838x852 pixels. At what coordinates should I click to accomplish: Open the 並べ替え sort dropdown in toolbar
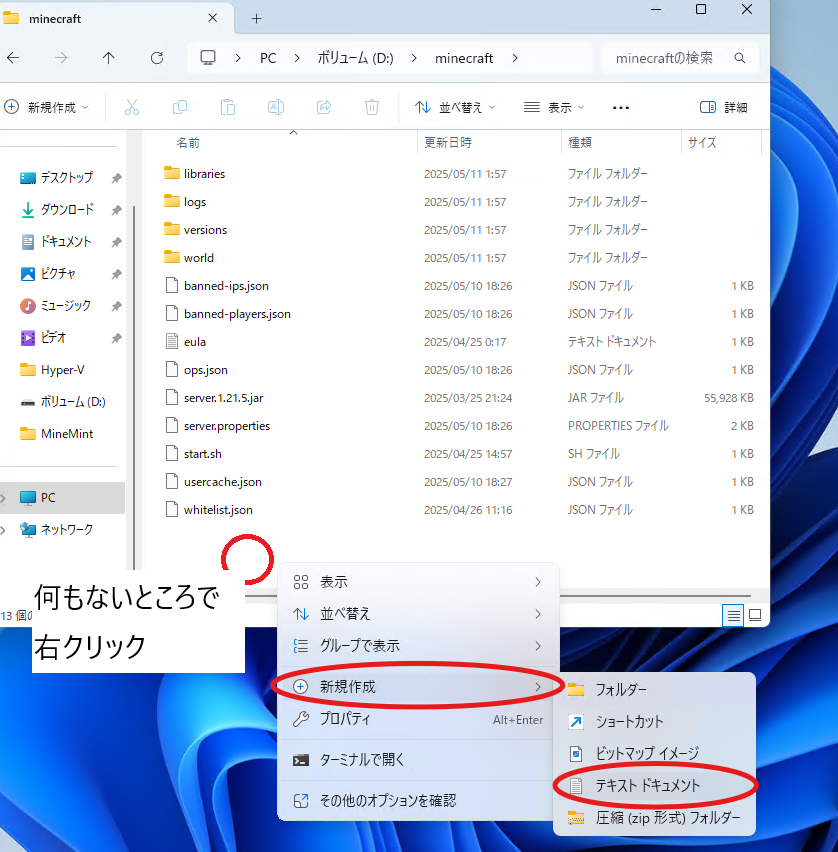[455, 108]
